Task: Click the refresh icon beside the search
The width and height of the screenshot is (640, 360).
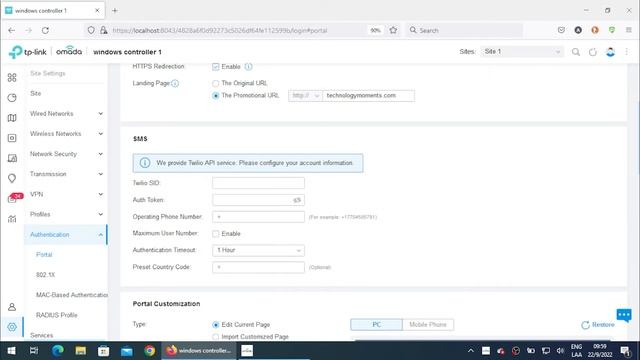Action: (x=593, y=52)
